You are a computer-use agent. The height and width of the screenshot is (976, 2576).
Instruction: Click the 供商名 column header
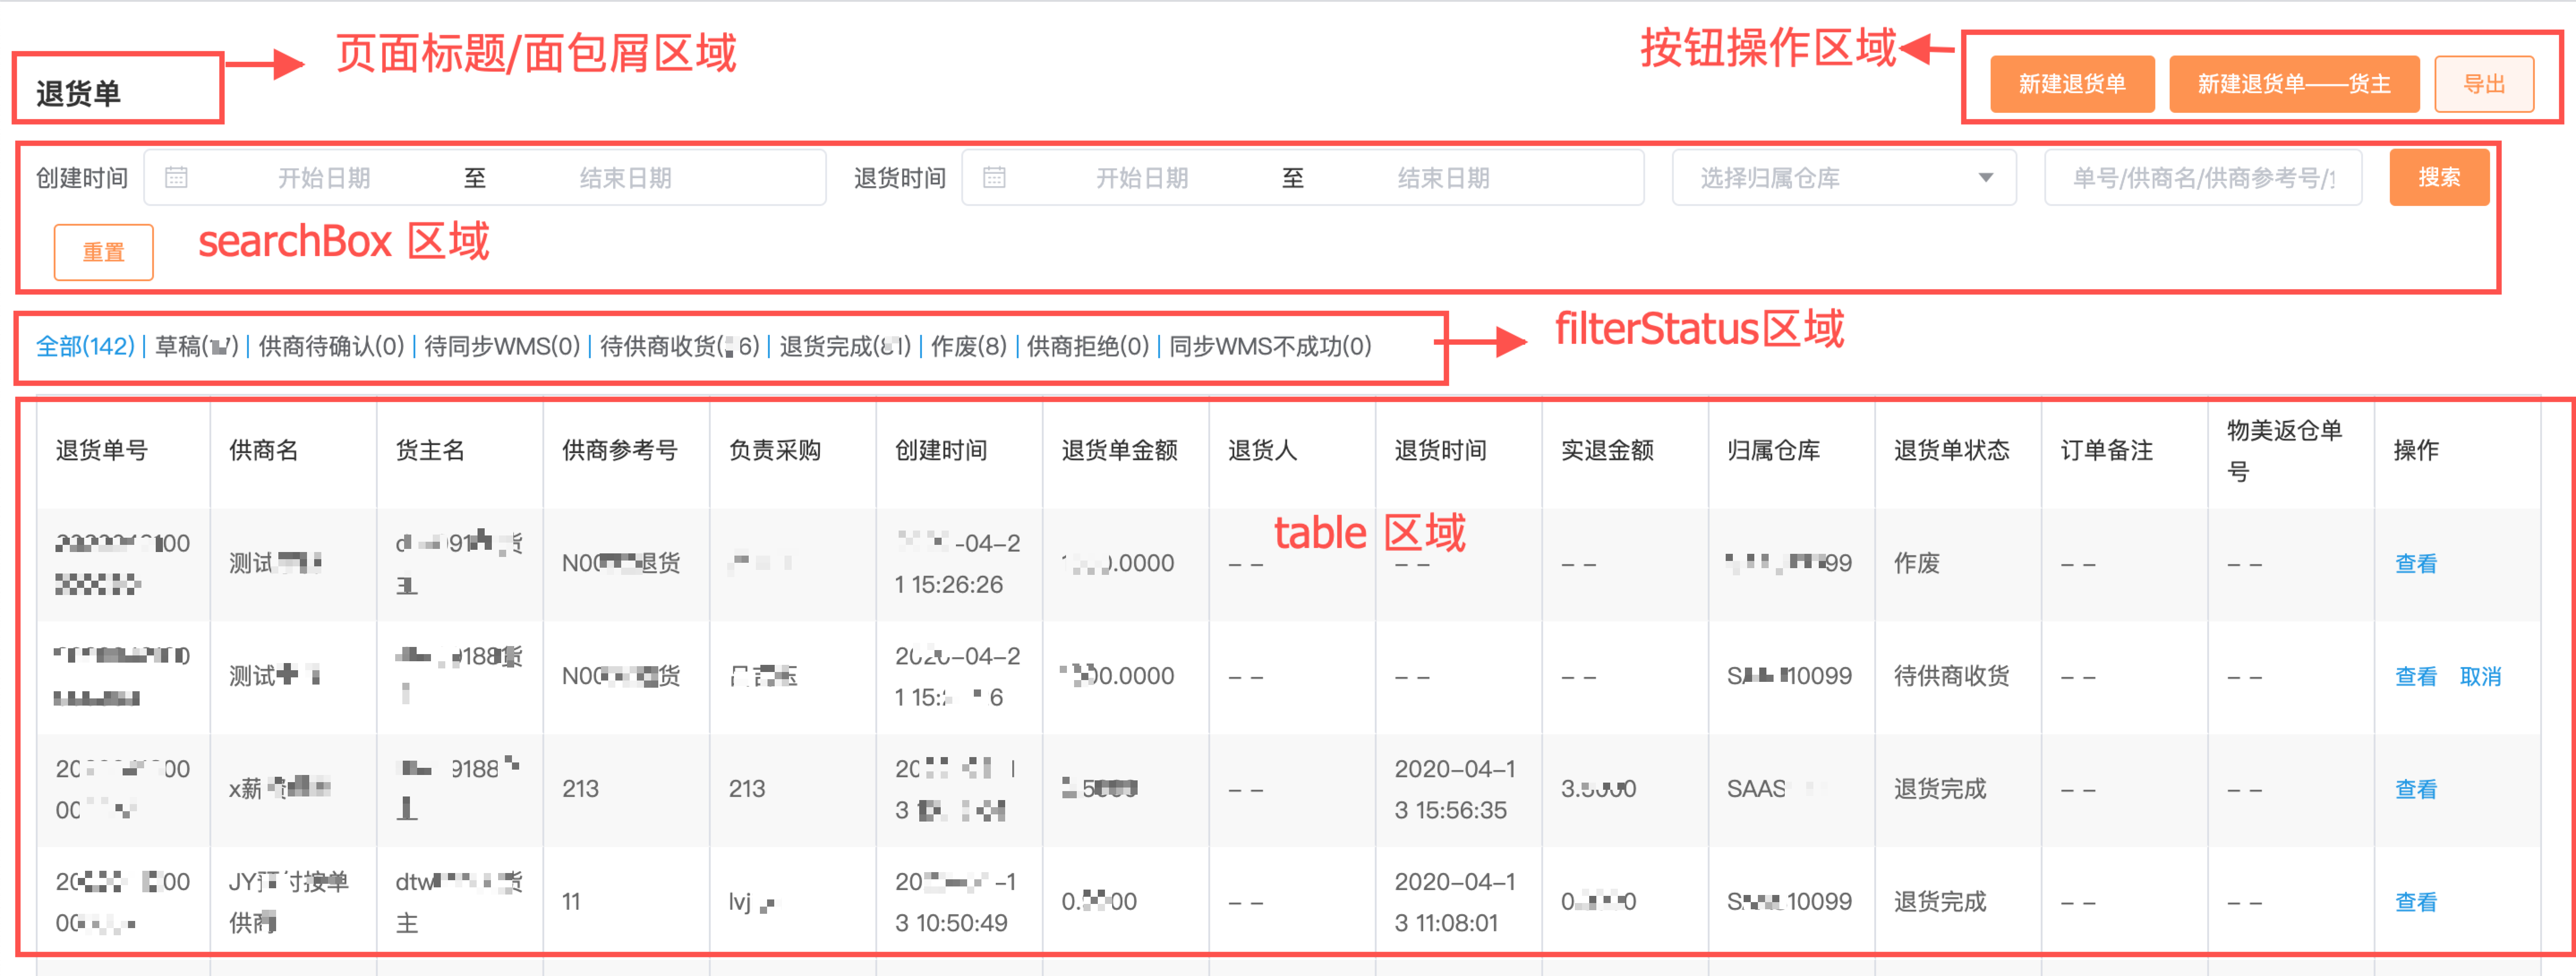264,451
